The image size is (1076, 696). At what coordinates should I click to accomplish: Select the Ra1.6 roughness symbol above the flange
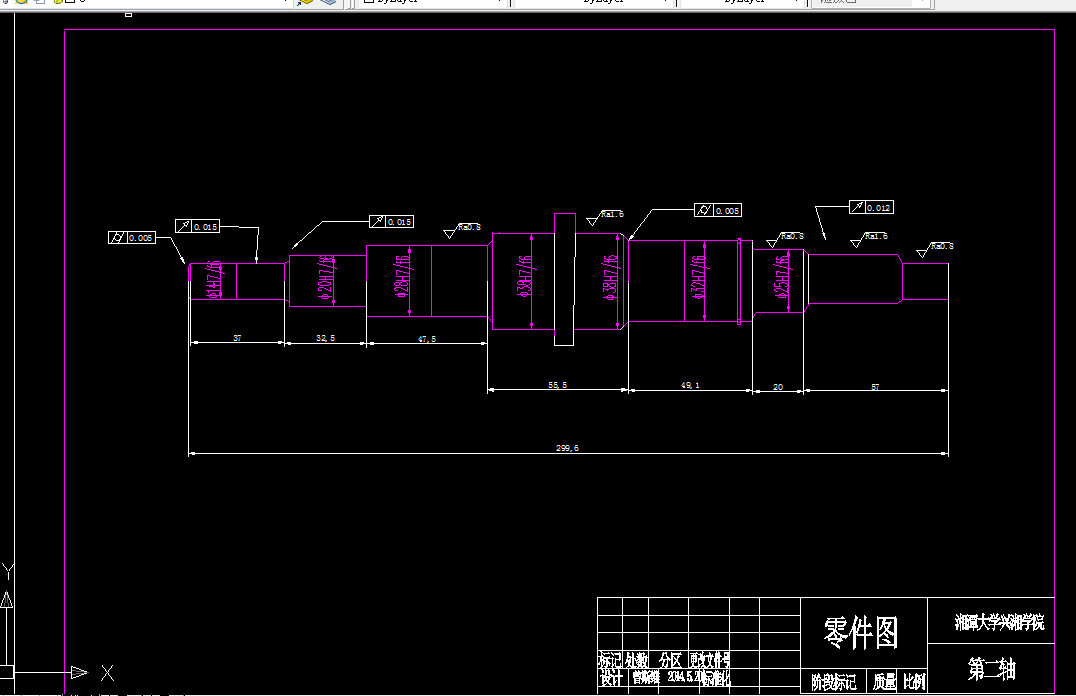pyautogui.click(x=605, y=218)
